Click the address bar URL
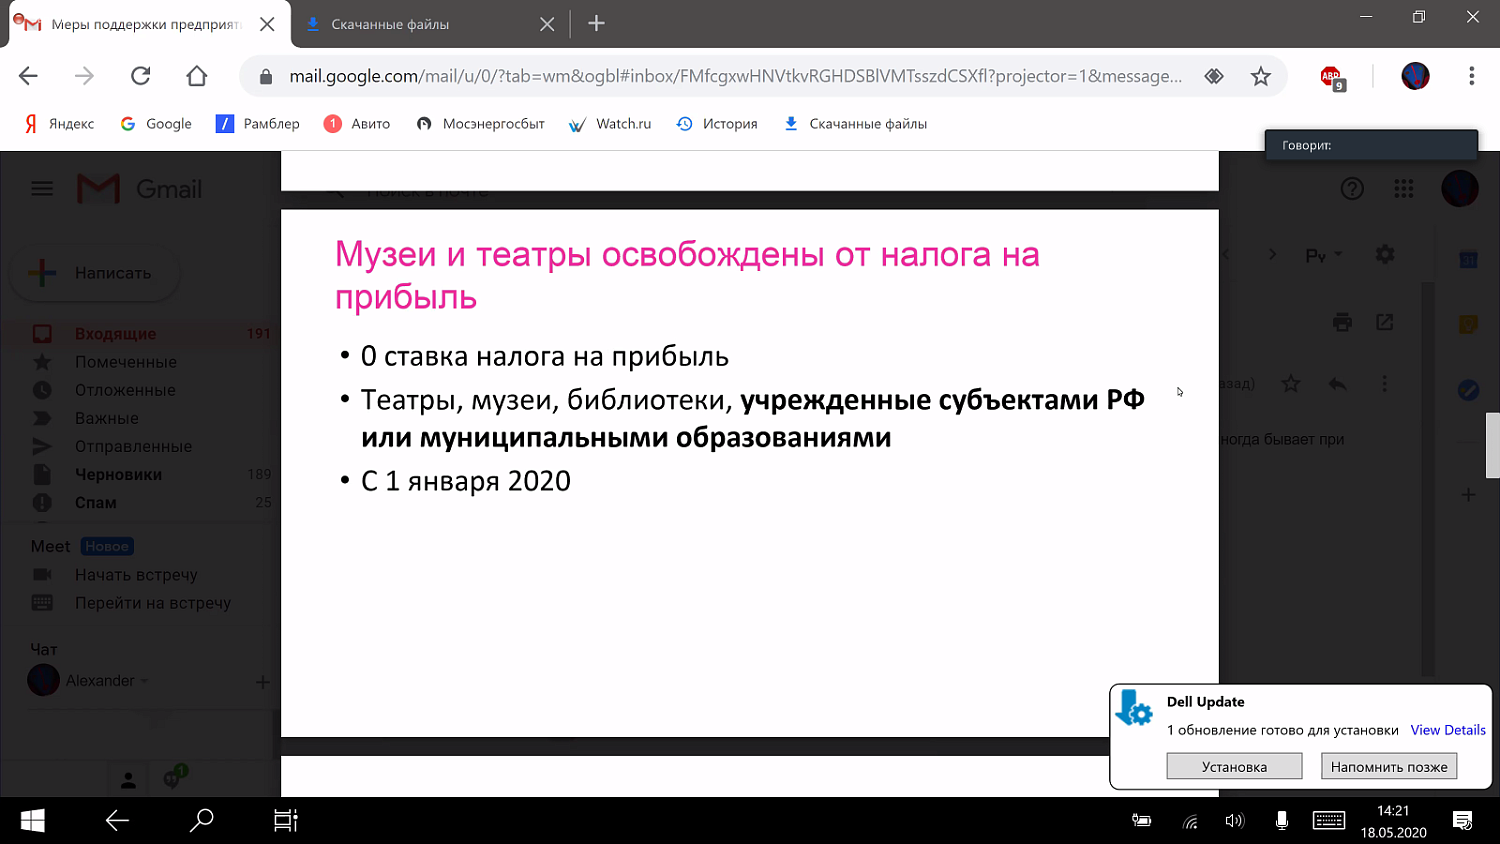 735,76
